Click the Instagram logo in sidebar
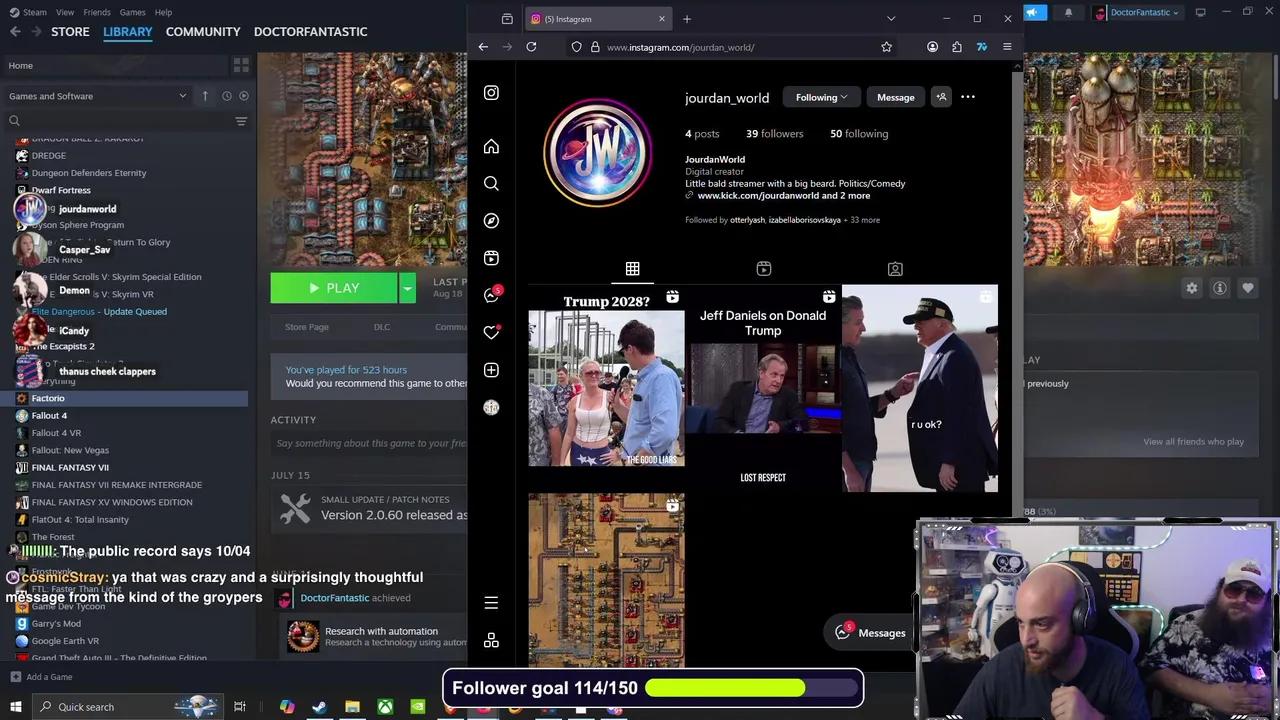Screen dimensions: 1280x720 click(491, 93)
